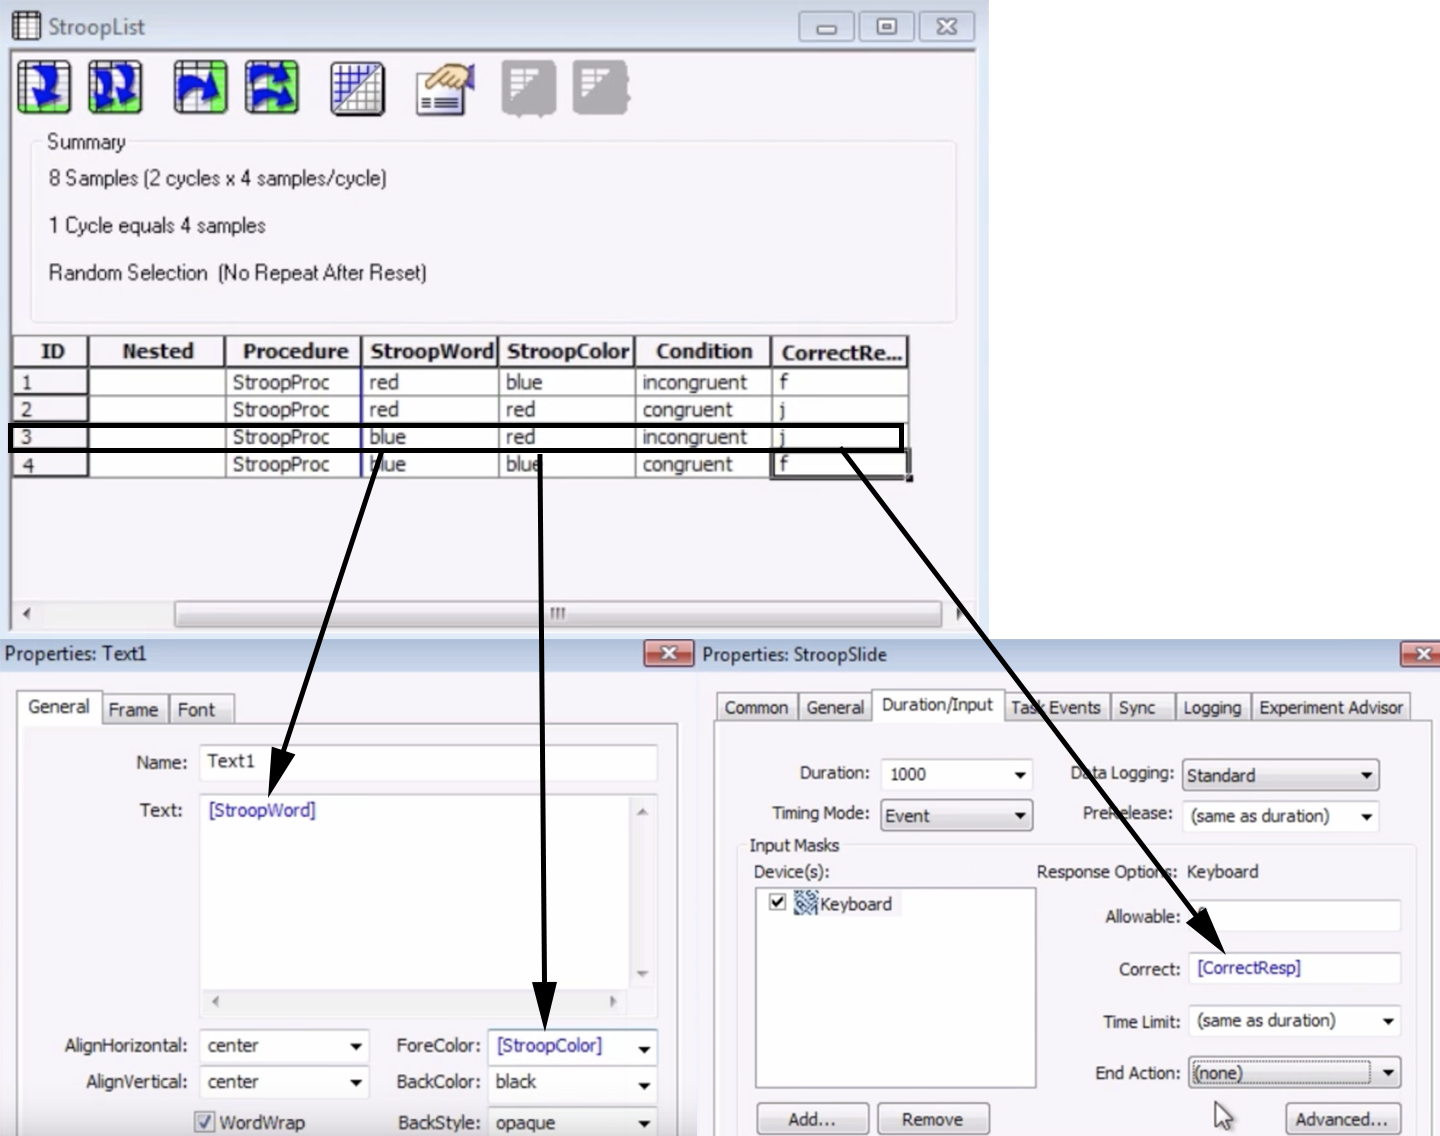Select row ID 1 in the list

tap(50, 382)
